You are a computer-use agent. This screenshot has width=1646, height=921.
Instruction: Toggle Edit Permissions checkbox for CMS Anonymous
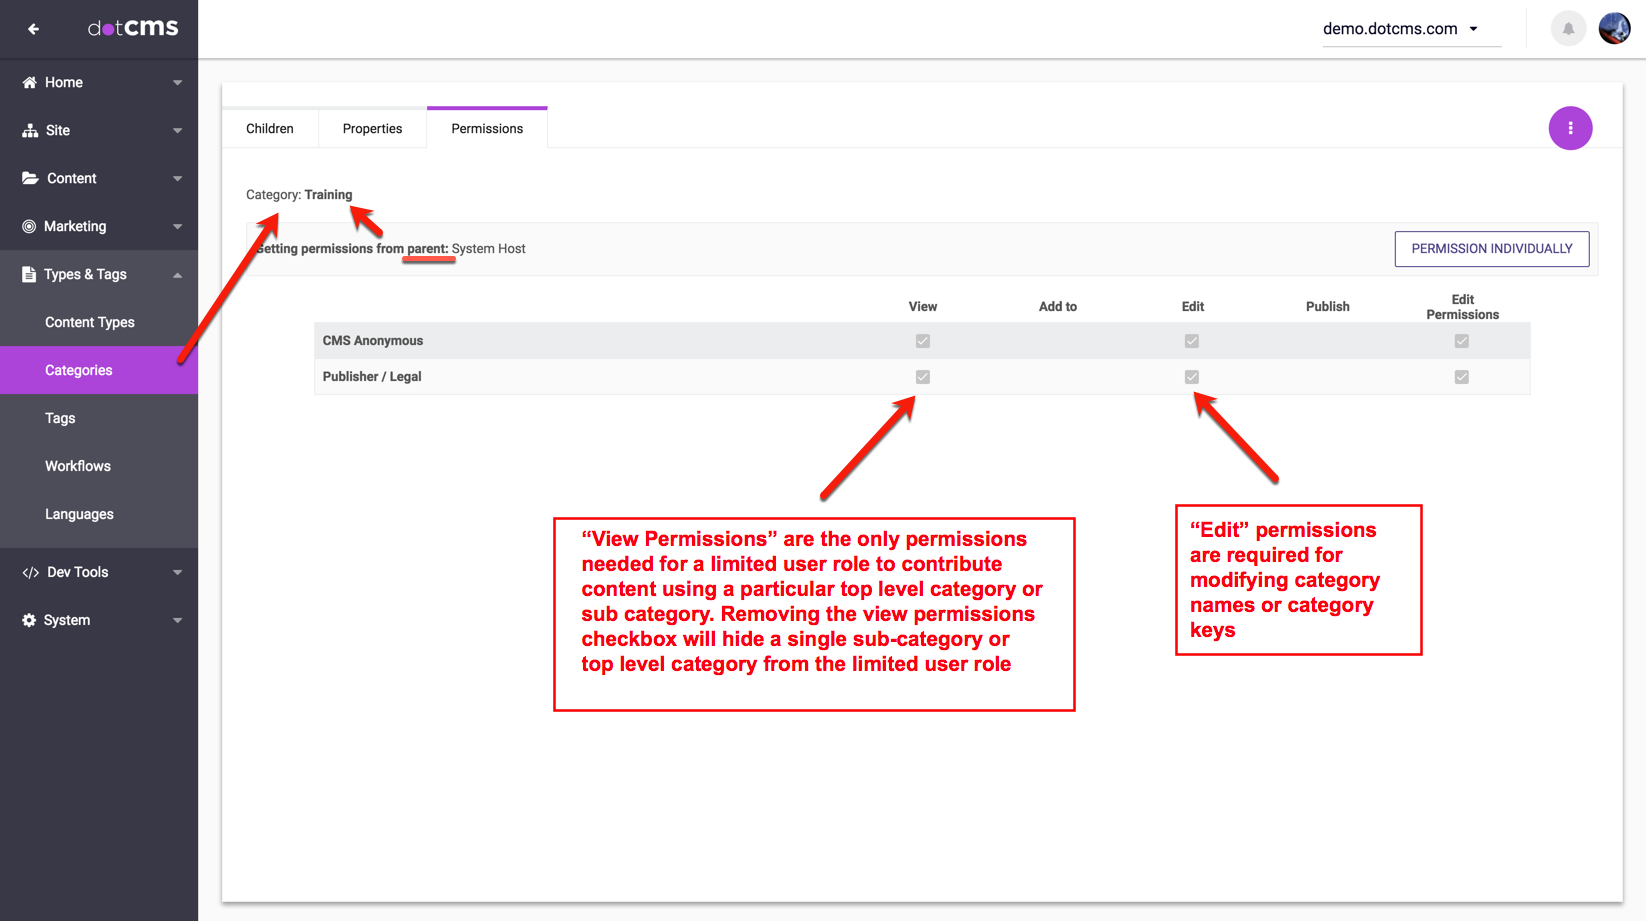1461,341
